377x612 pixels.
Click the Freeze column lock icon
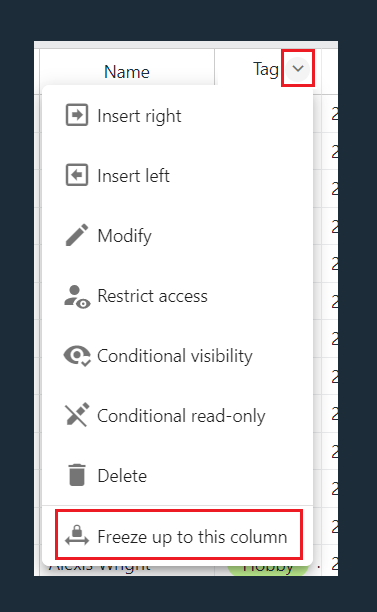click(77, 535)
